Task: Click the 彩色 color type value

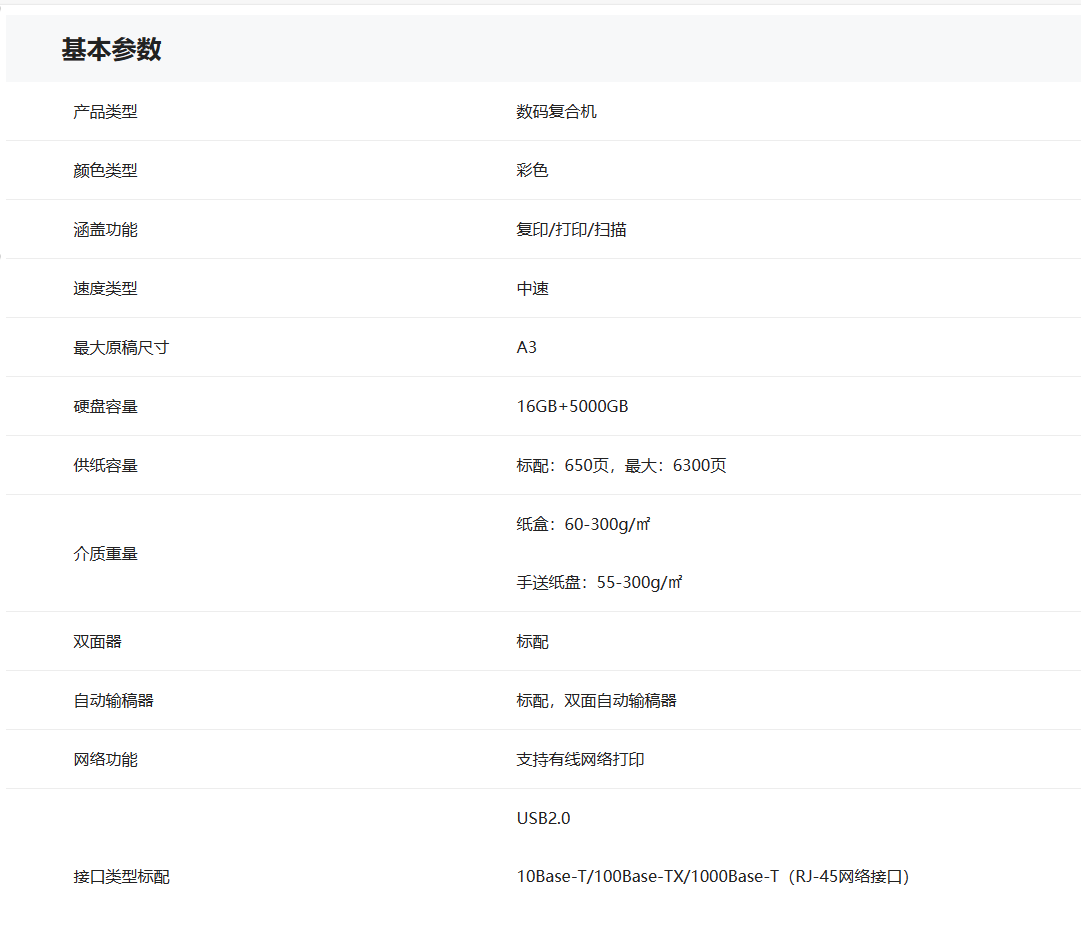Action: click(x=532, y=171)
